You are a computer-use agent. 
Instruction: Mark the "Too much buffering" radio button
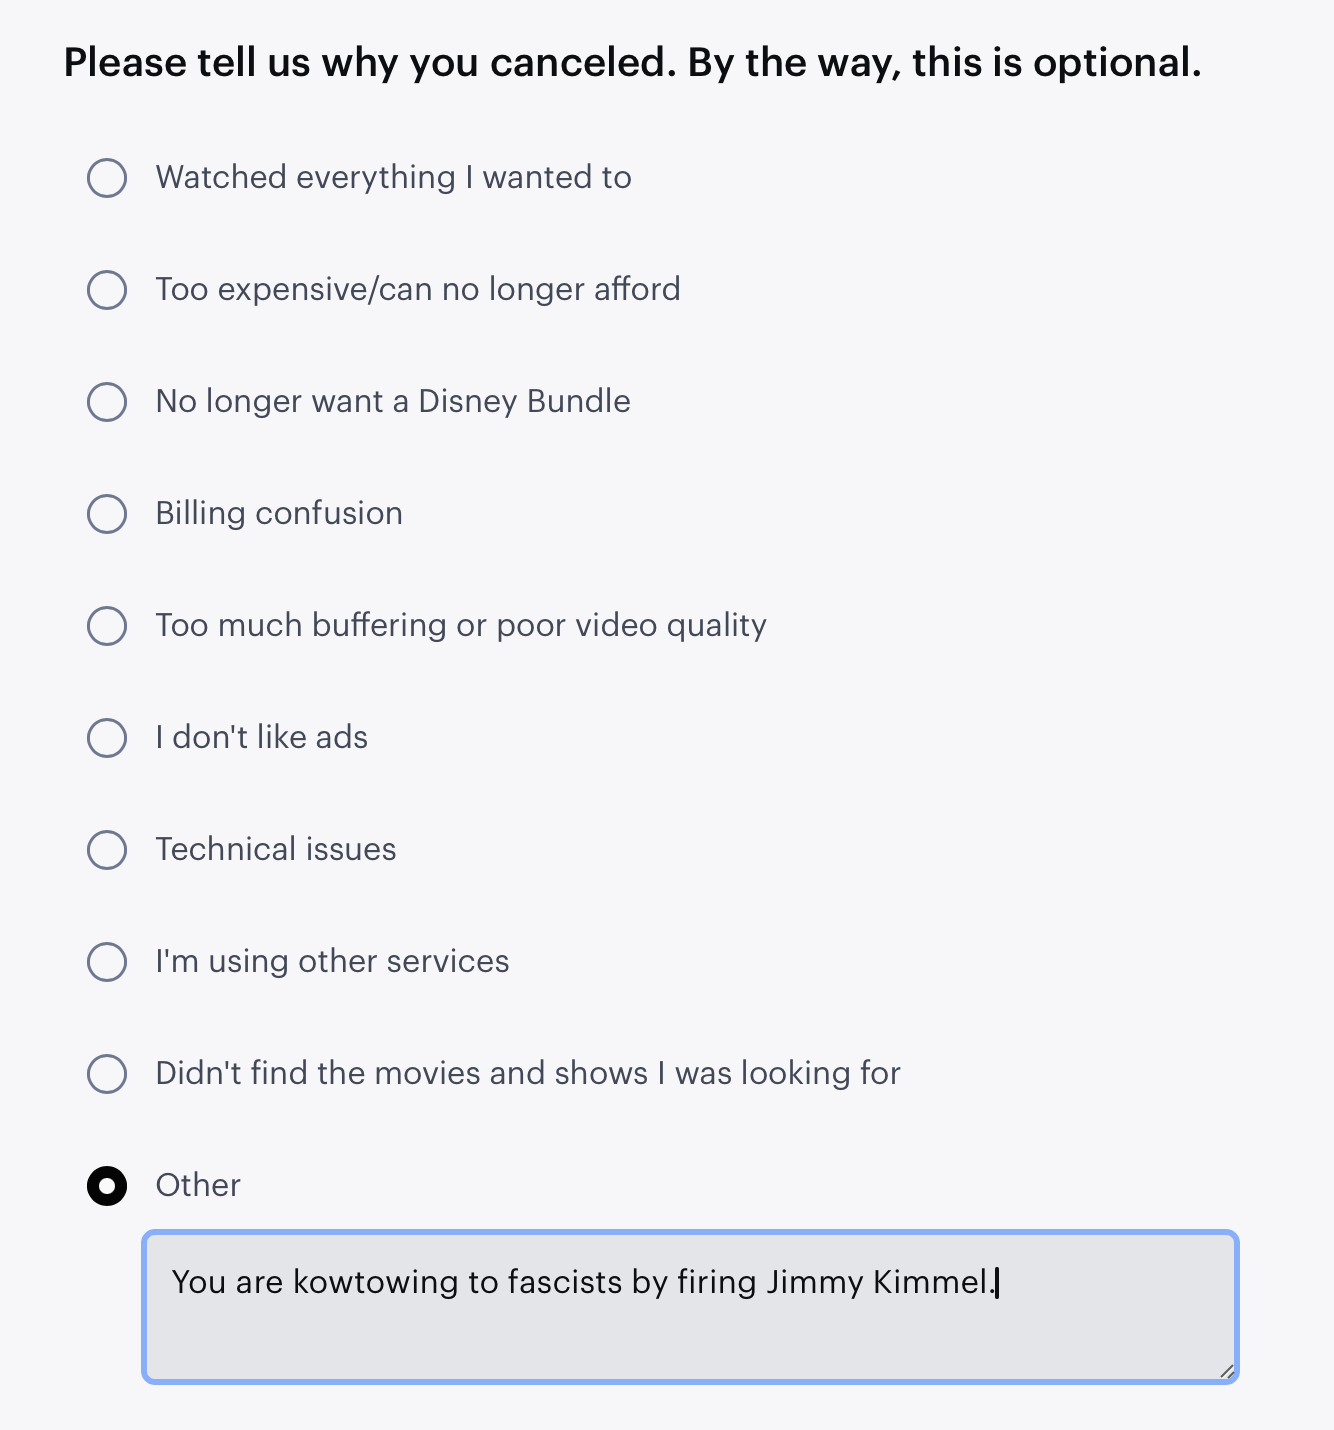pos(107,626)
